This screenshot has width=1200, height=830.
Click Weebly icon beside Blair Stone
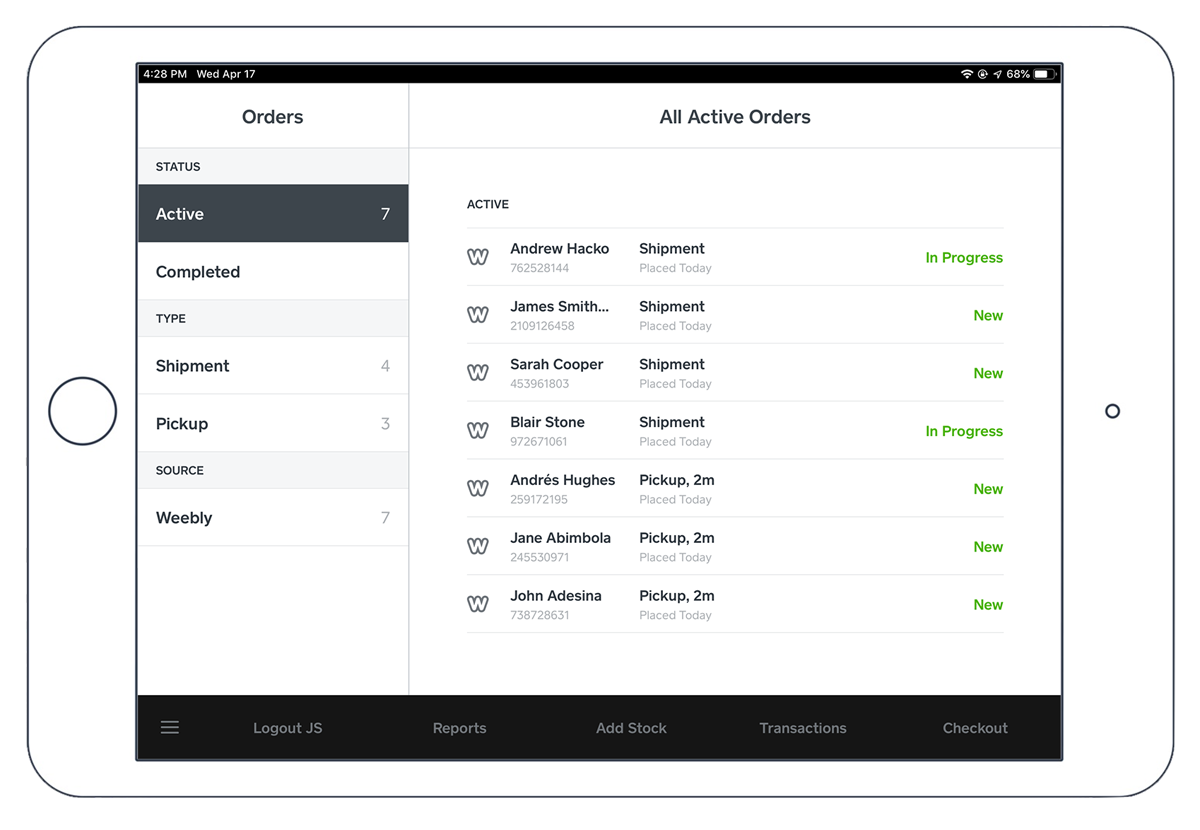point(478,431)
